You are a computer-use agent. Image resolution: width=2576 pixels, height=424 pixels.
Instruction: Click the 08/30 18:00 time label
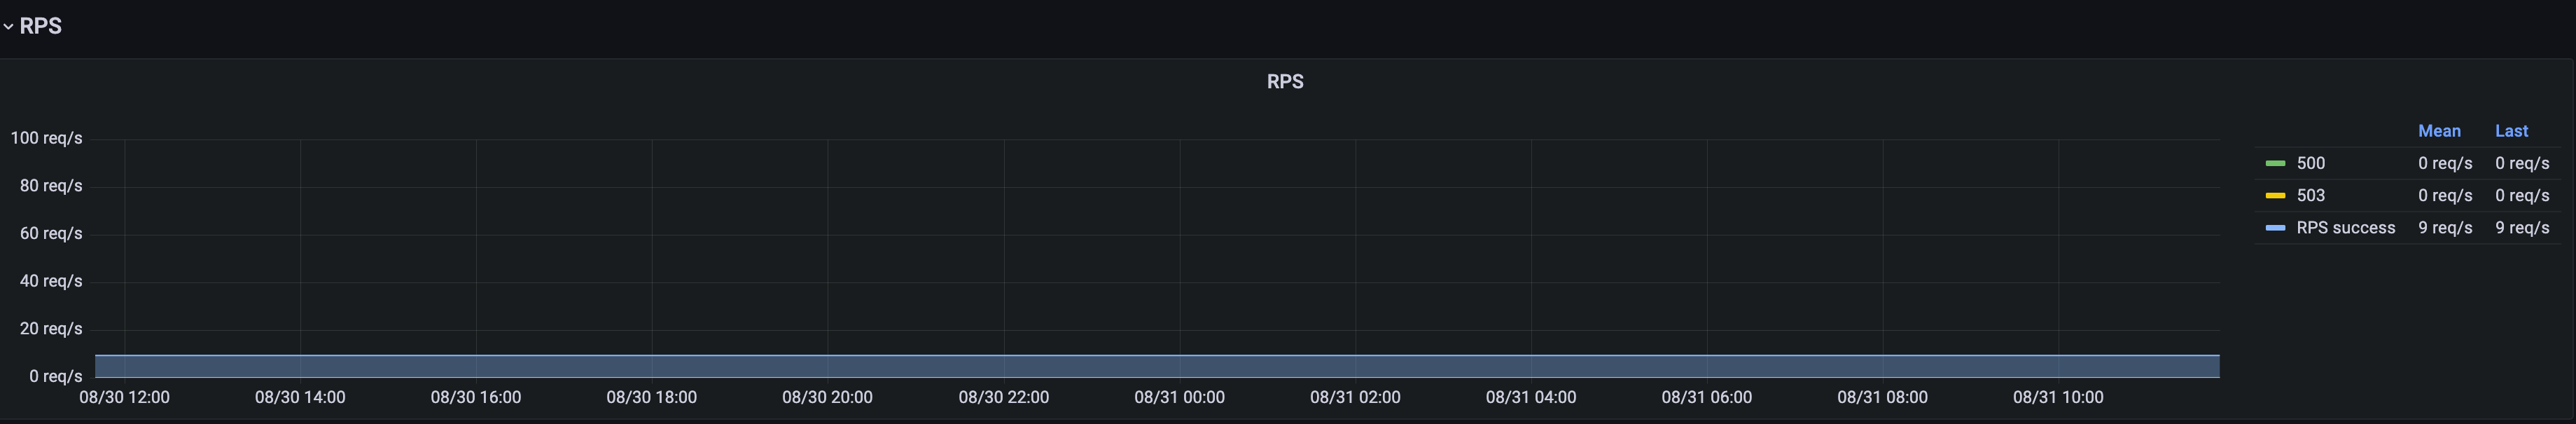click(x=652, y=397)
